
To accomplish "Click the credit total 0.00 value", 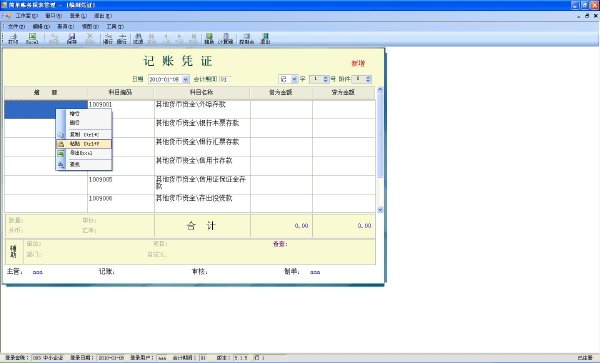I will pos(364,226).
